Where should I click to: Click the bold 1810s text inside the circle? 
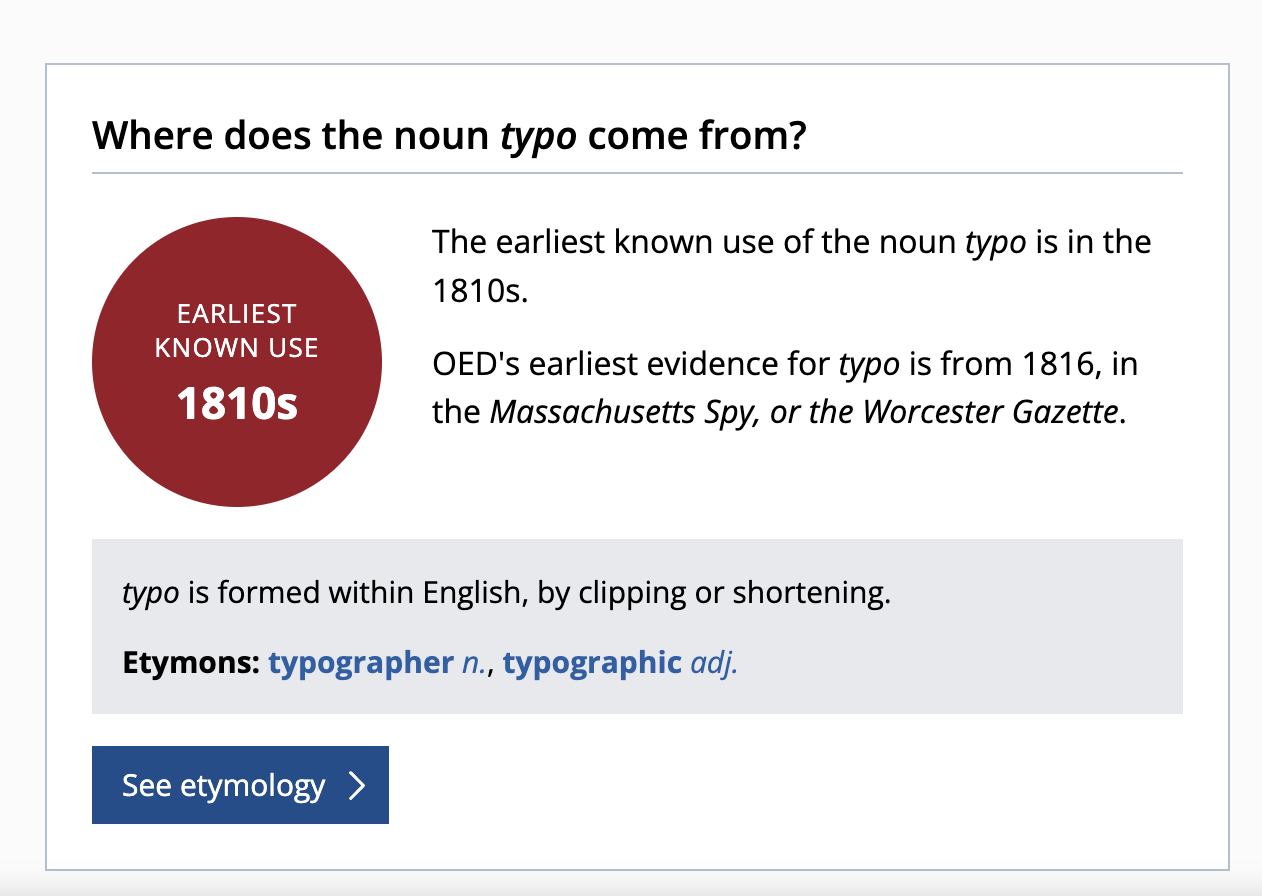pos(237,403)
